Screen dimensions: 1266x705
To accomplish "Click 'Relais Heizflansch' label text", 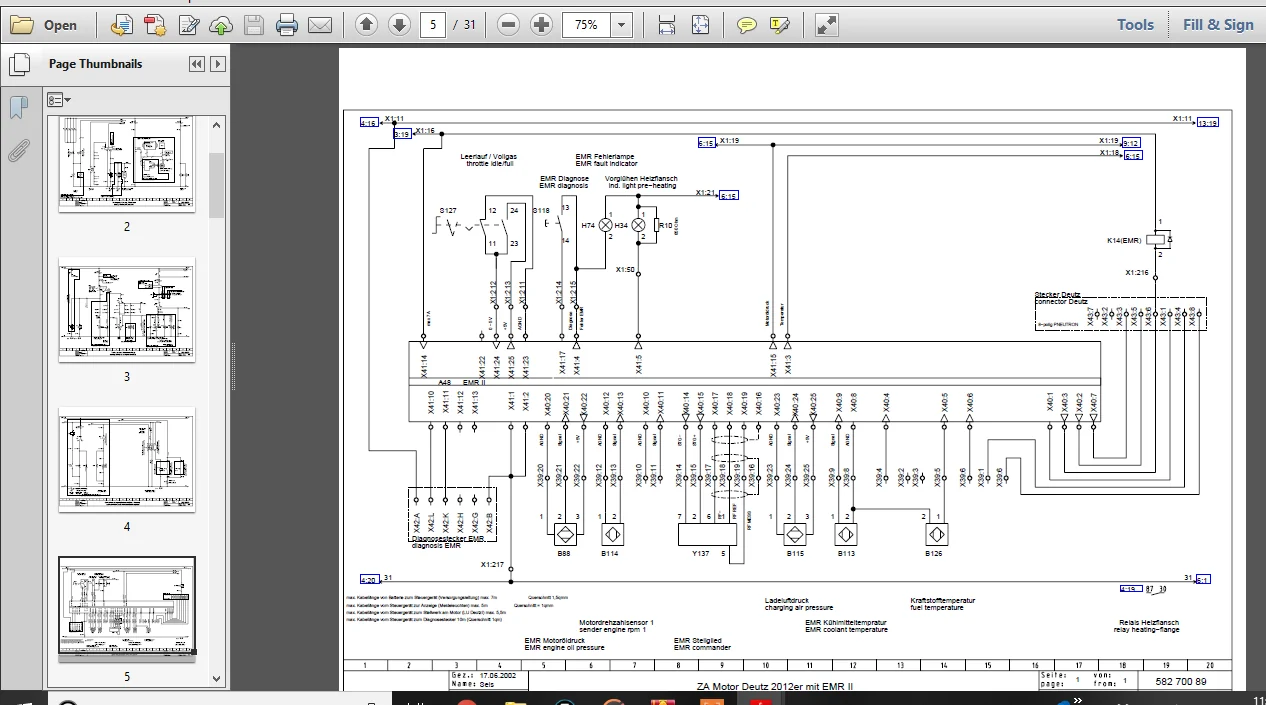I will pyautogui.click(x=1147, y=622).
